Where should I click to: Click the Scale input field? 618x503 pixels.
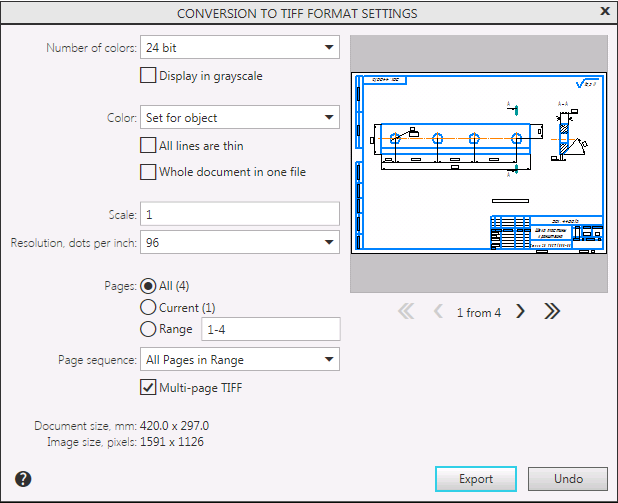[240, 214]
